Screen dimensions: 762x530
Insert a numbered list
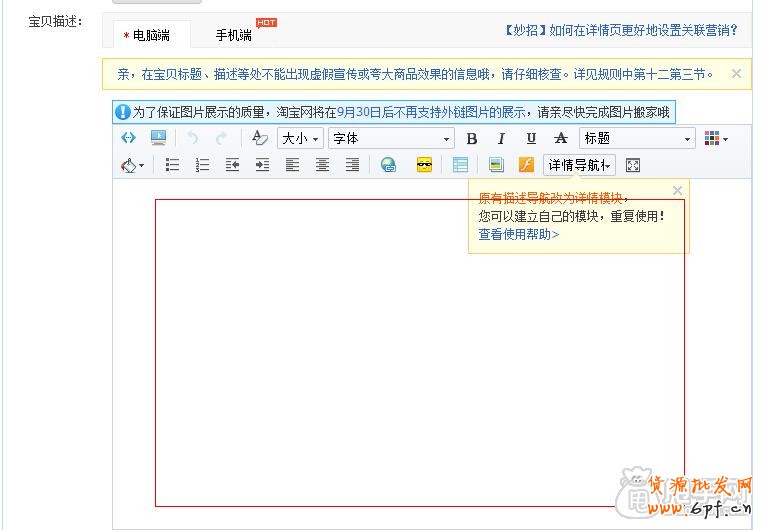[x=202, y=165]
